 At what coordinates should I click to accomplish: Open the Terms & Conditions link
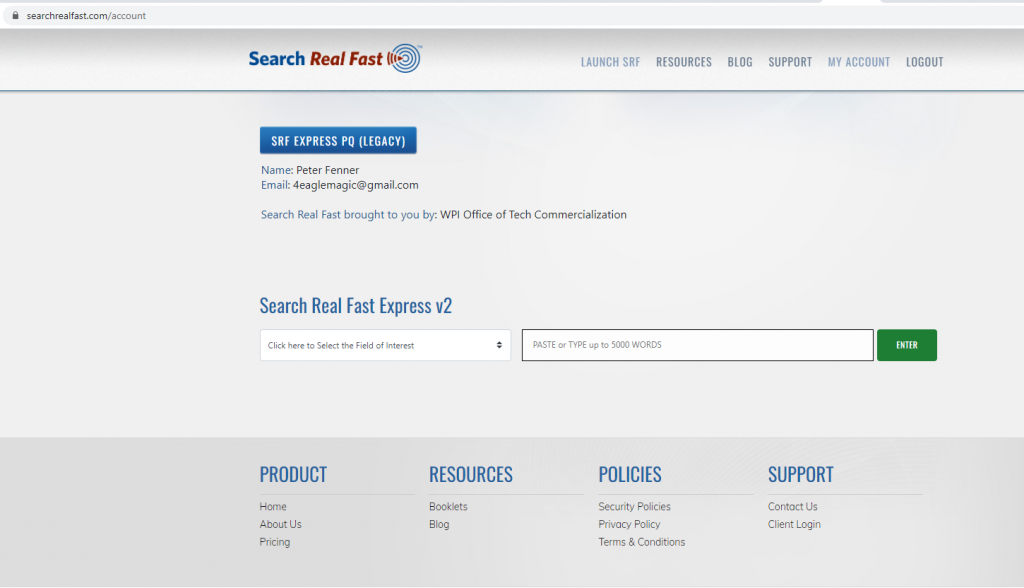[641, 542]
